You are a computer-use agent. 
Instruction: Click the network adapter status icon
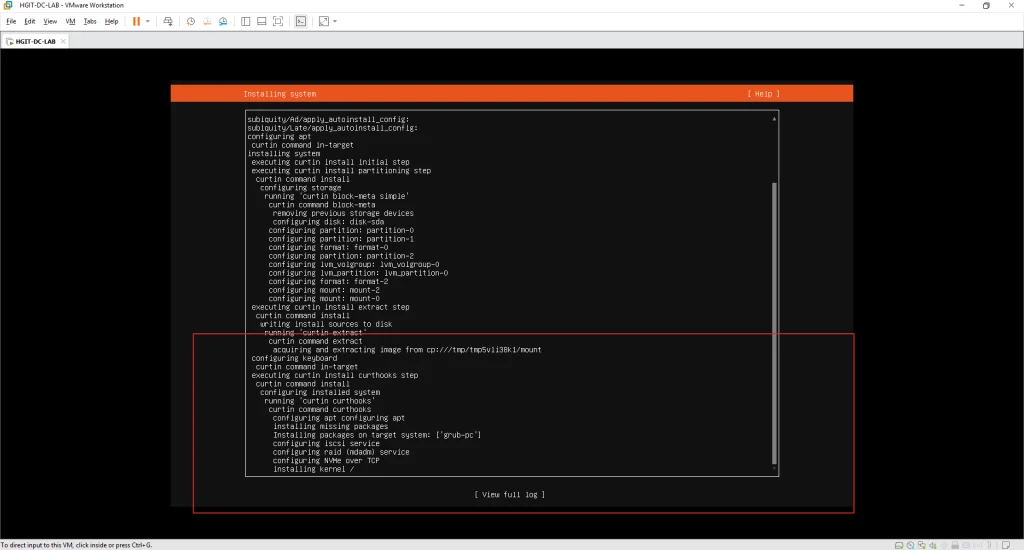(x=921, y=545)
